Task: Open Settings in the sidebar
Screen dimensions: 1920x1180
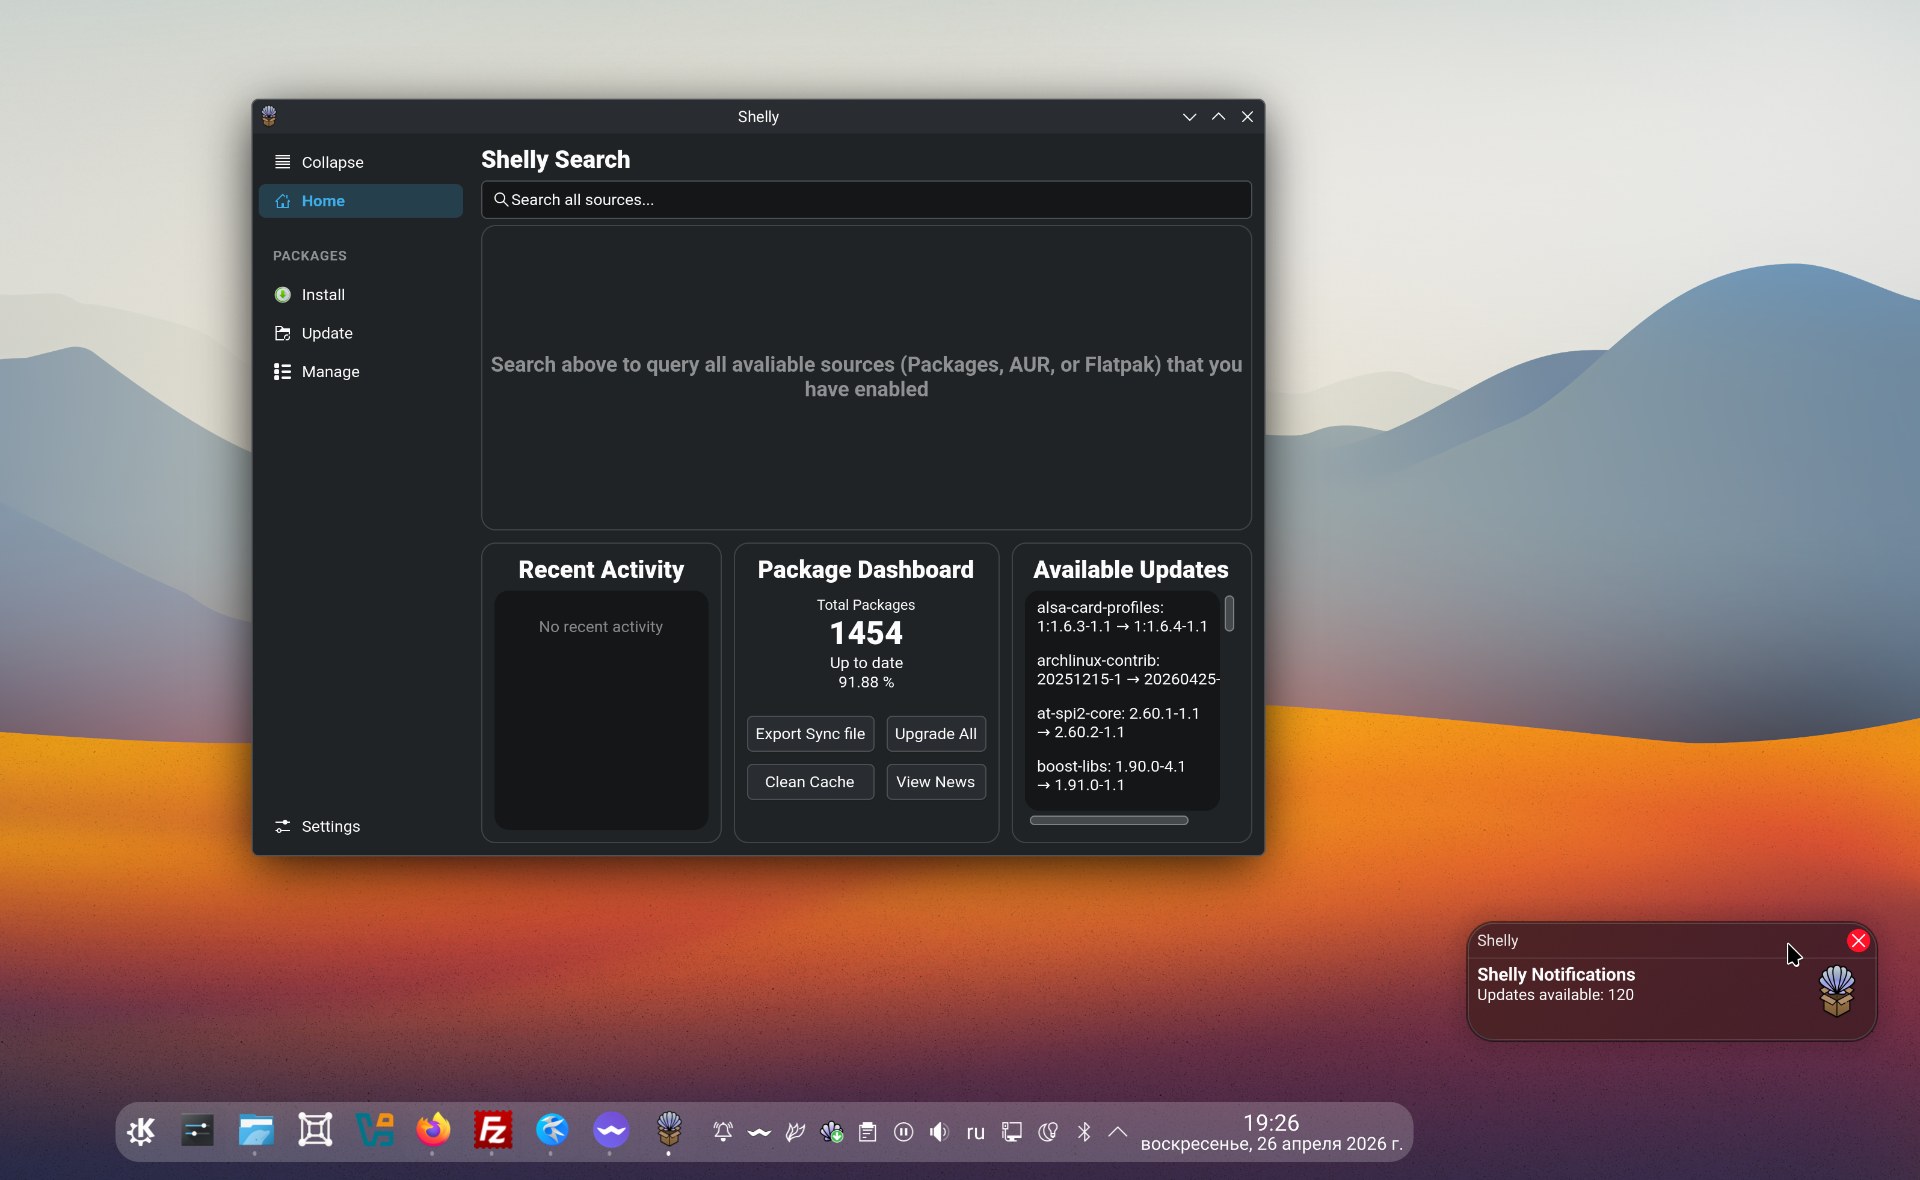Action: (x=329, y=826)
